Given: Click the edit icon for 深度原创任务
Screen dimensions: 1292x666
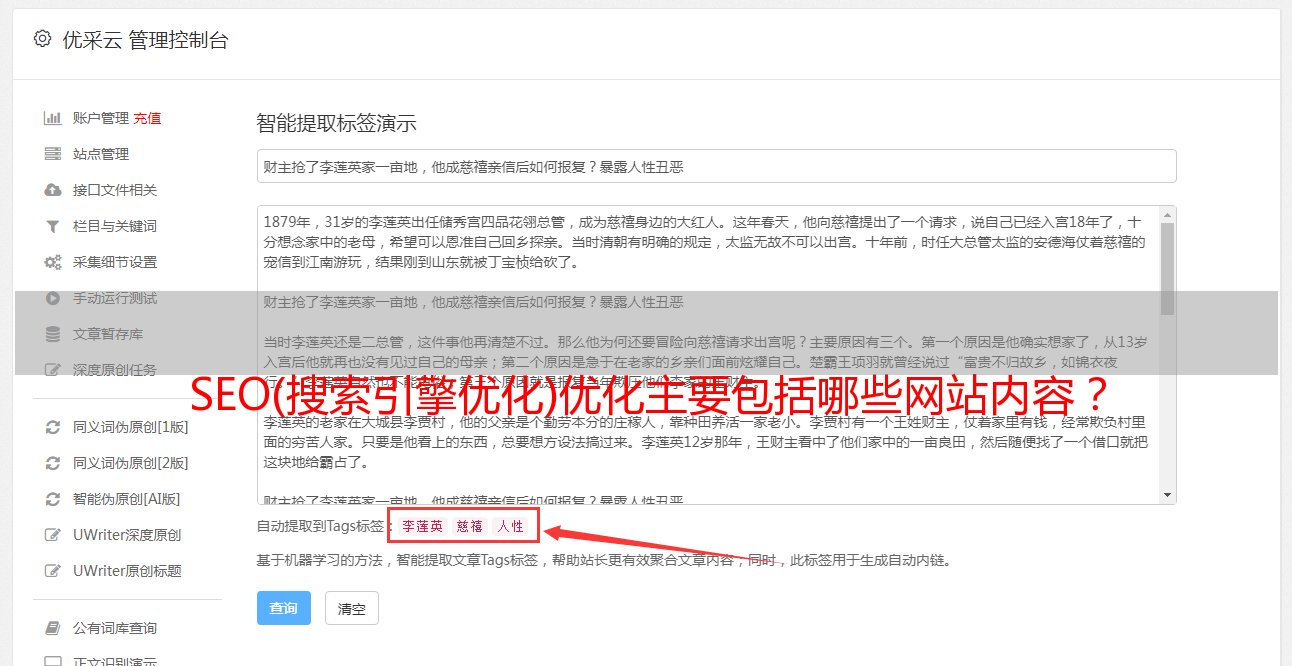Looking at the screenshot, I should pyautogui.click(x=52, y=370).
